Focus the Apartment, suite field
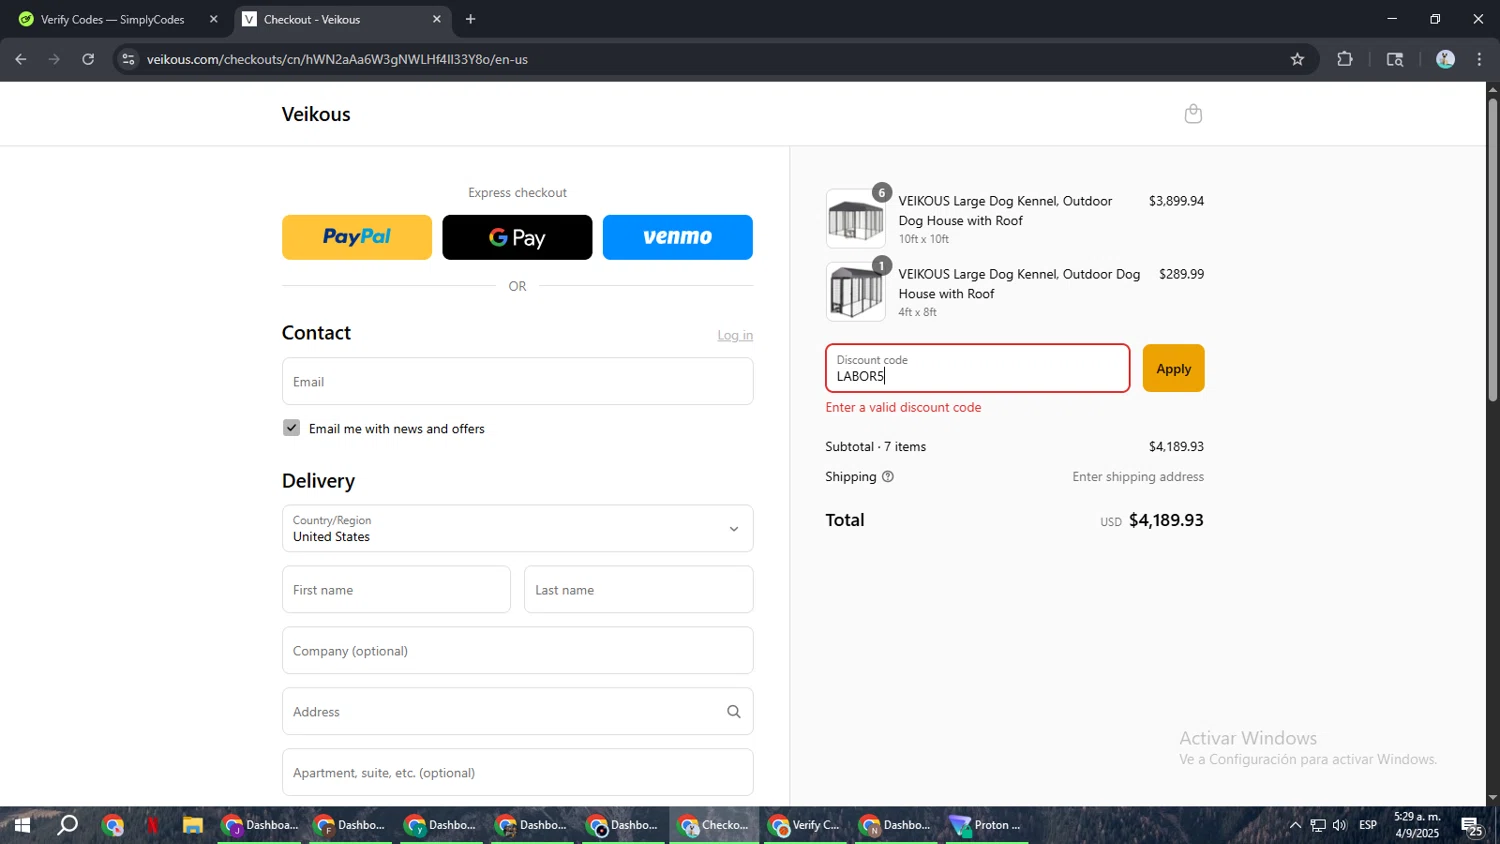This screenshot has height=844, width=1500. coord(517,772)
